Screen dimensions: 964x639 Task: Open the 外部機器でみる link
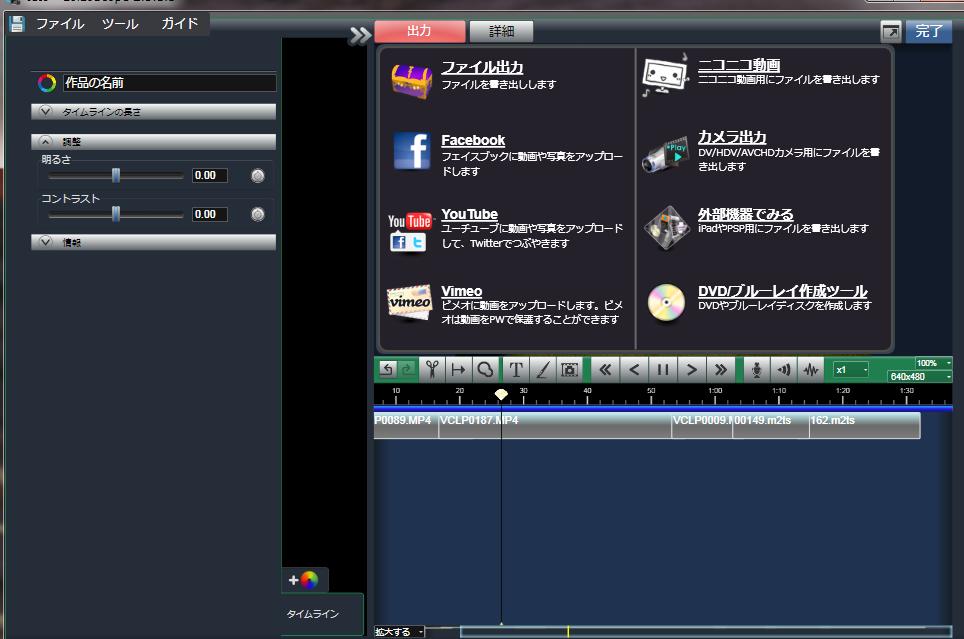click(x=745, y=214)
